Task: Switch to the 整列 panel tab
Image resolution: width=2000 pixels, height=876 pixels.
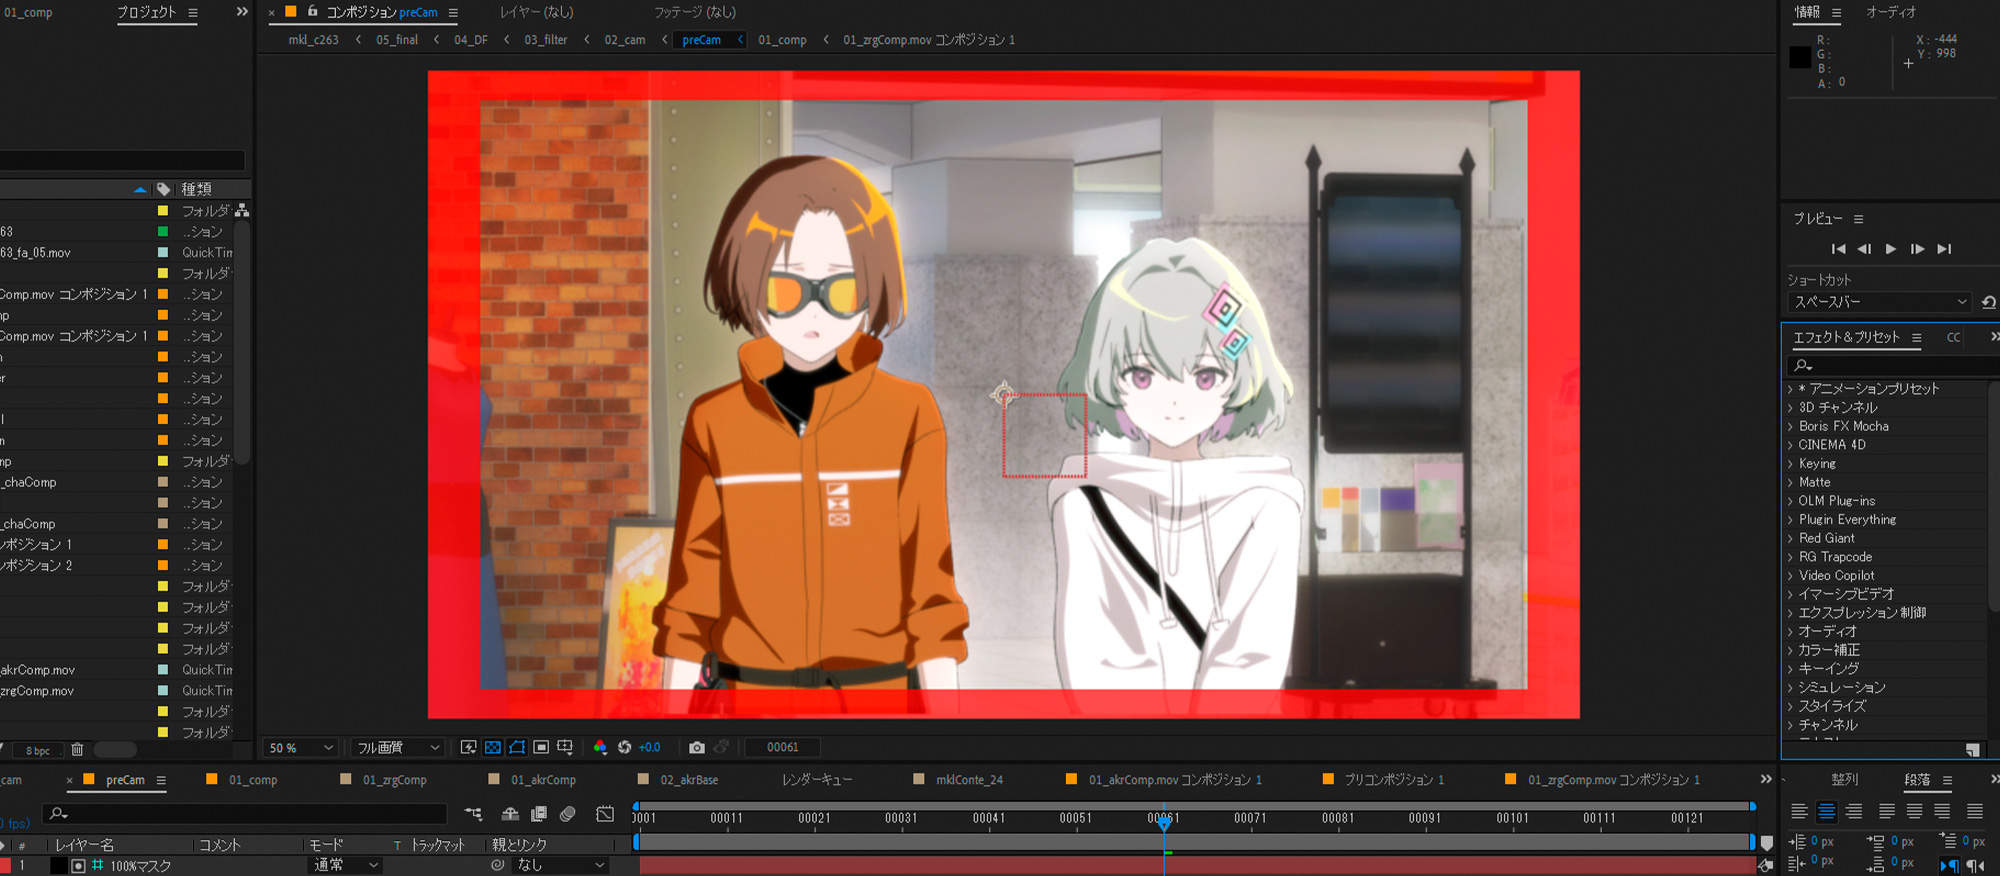Action: [x=1845, y=780]
